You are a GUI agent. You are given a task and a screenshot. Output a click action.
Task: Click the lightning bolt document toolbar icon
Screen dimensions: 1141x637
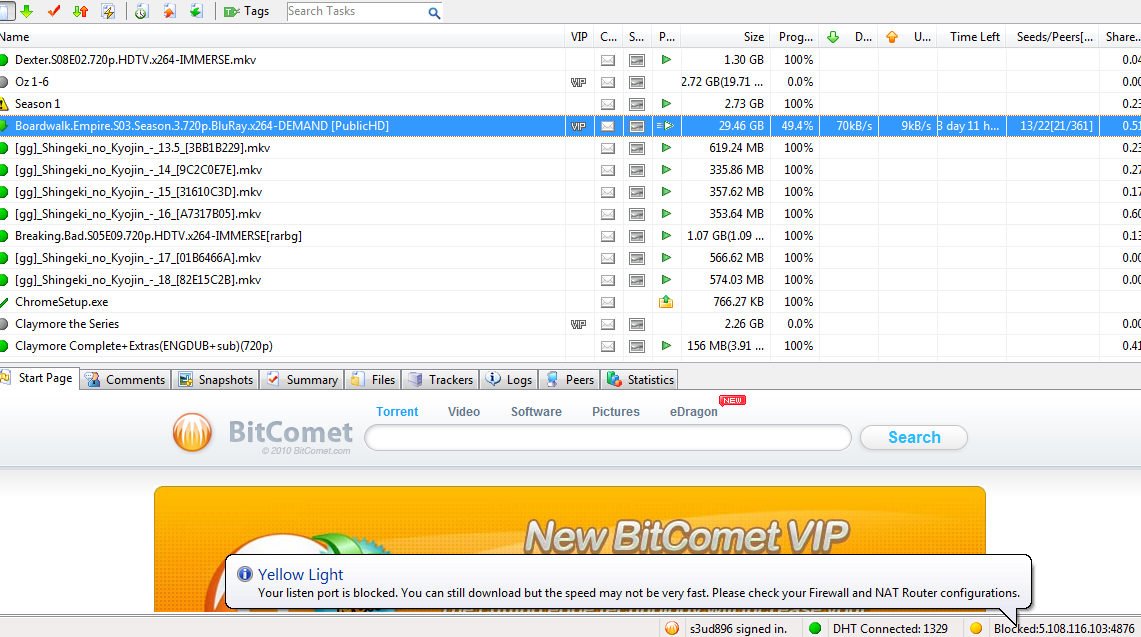pyautogui.click(x=108, y=11)
